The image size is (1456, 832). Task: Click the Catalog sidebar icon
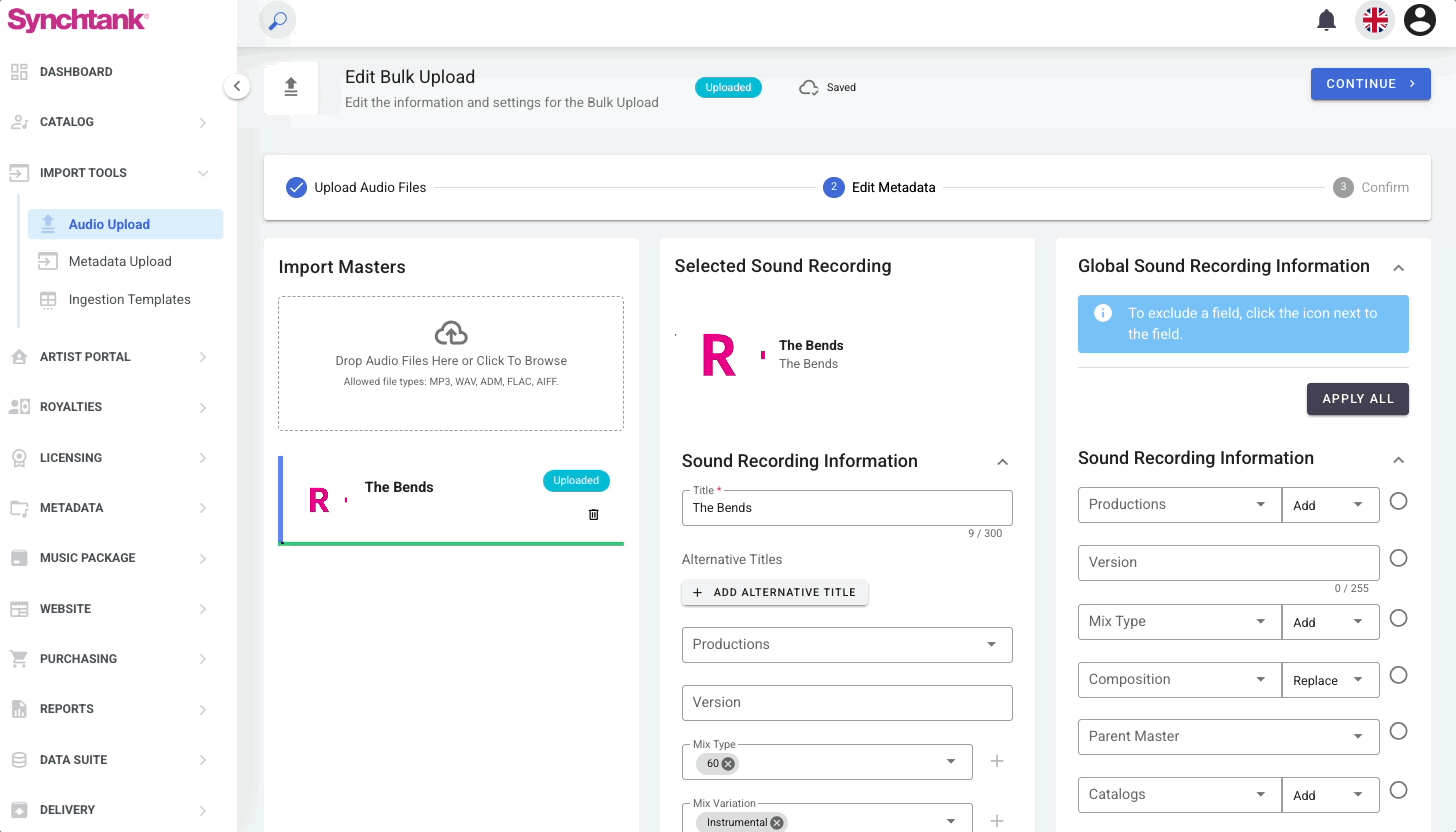(x=19, y=122)
